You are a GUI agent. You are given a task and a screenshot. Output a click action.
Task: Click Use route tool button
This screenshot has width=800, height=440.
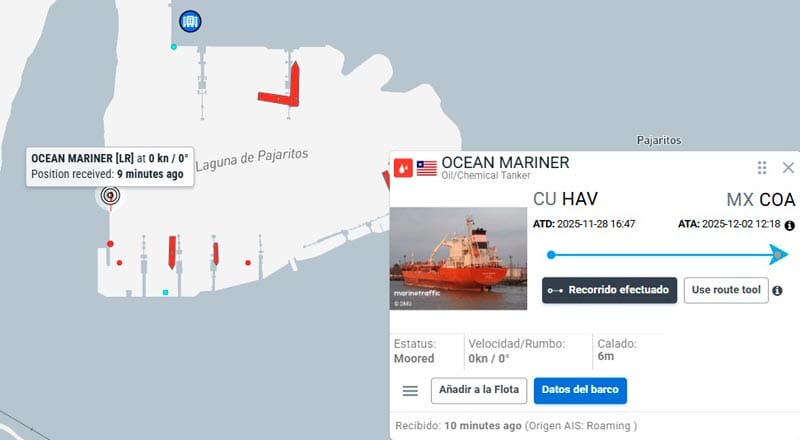point(726,290)
